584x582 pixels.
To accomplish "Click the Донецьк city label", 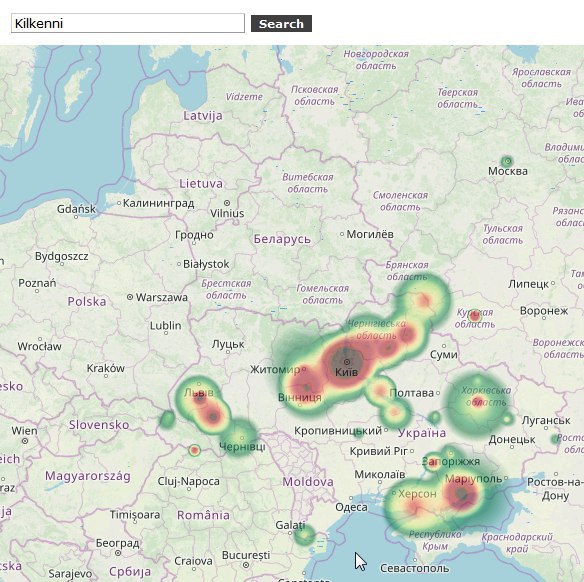I will 512,440.
